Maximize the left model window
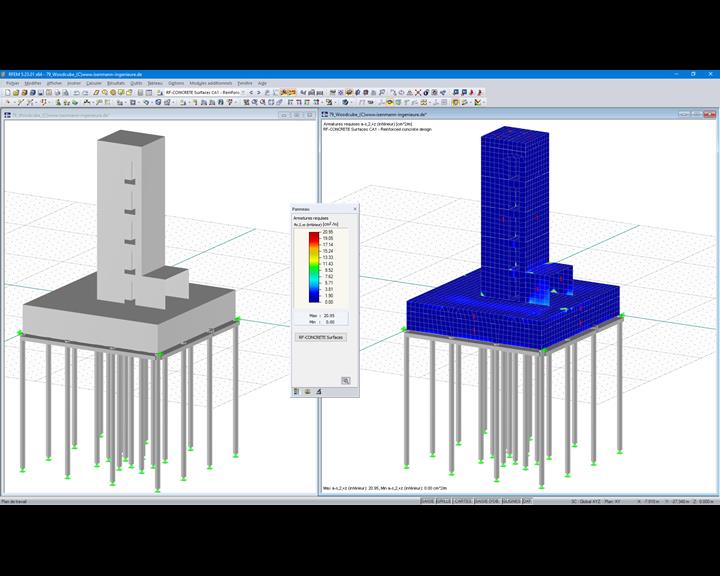This screenshot has height=576, width=720. (297, 115)
